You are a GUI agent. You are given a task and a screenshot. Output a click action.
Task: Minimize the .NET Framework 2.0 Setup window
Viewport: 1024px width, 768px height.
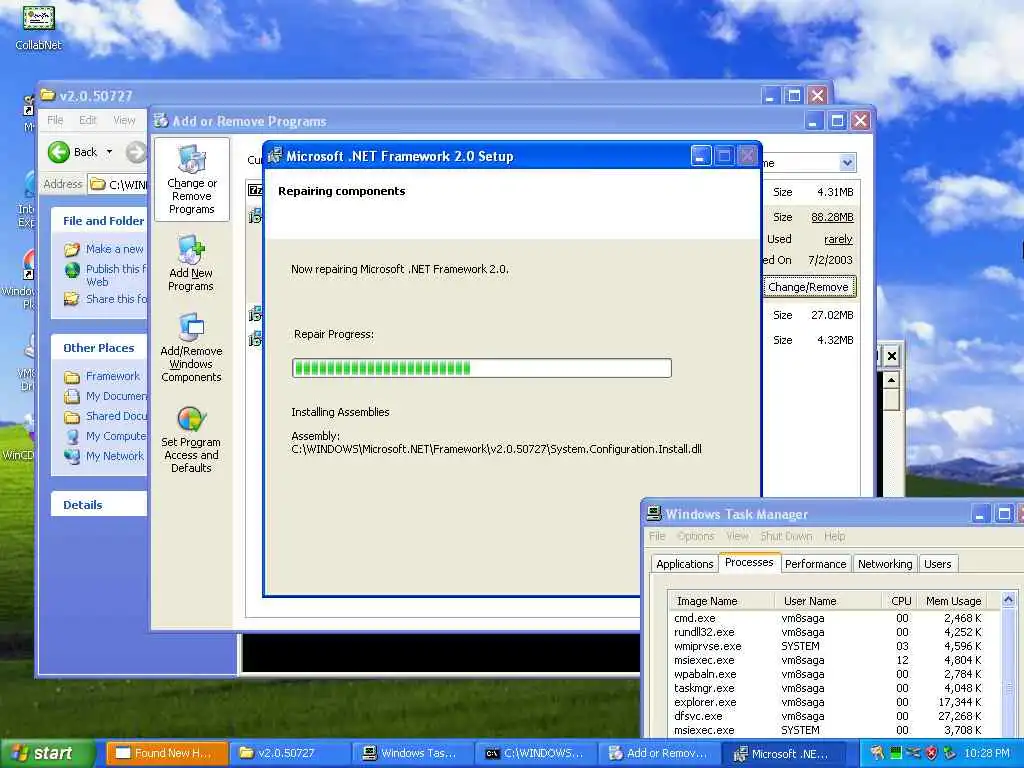(x=701, y=156)
